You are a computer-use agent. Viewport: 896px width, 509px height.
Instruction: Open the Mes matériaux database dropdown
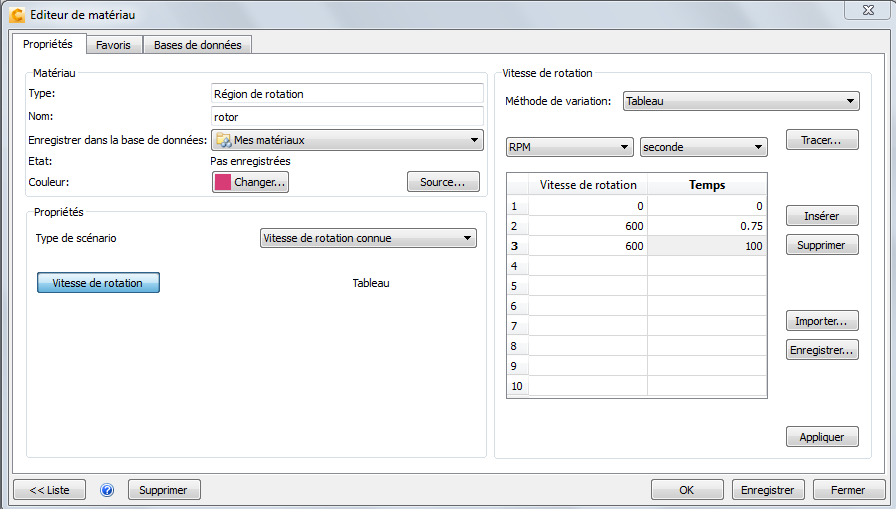pyautogui.click(x=347, y=140)
